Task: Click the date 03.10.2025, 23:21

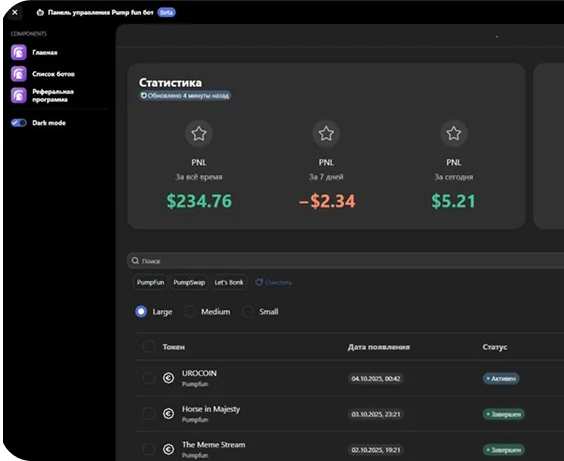Action: (376, 414)
